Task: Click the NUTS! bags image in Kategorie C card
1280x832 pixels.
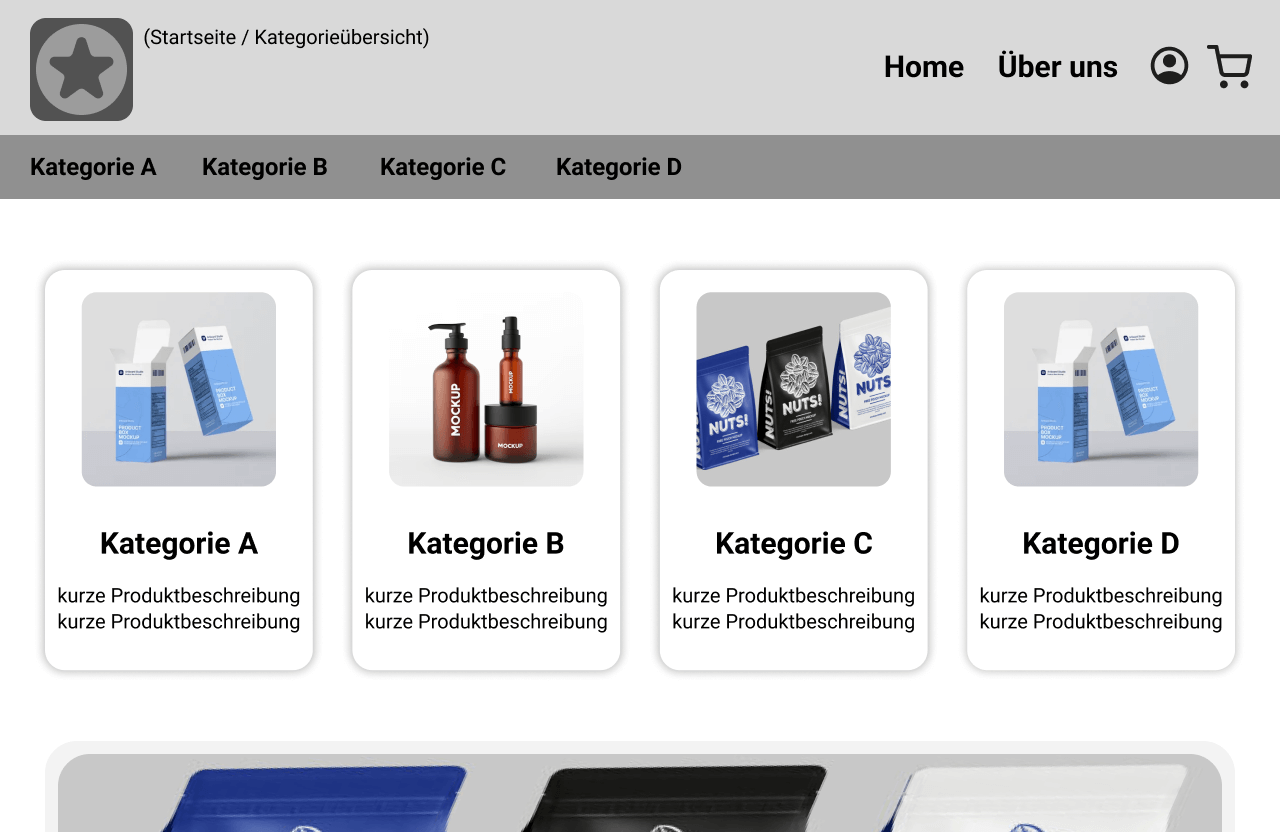Action: click(793, 389)
